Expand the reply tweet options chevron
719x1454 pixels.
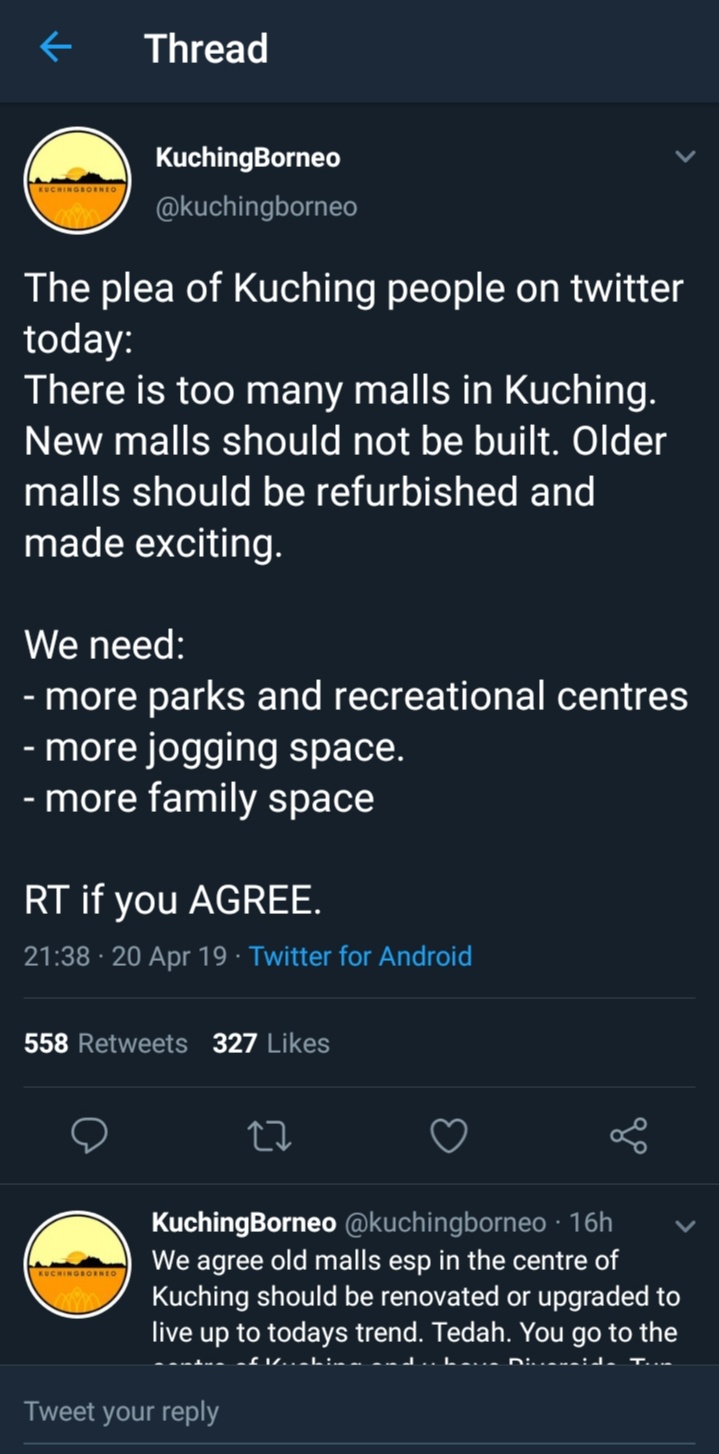(x=685, y=1225)
